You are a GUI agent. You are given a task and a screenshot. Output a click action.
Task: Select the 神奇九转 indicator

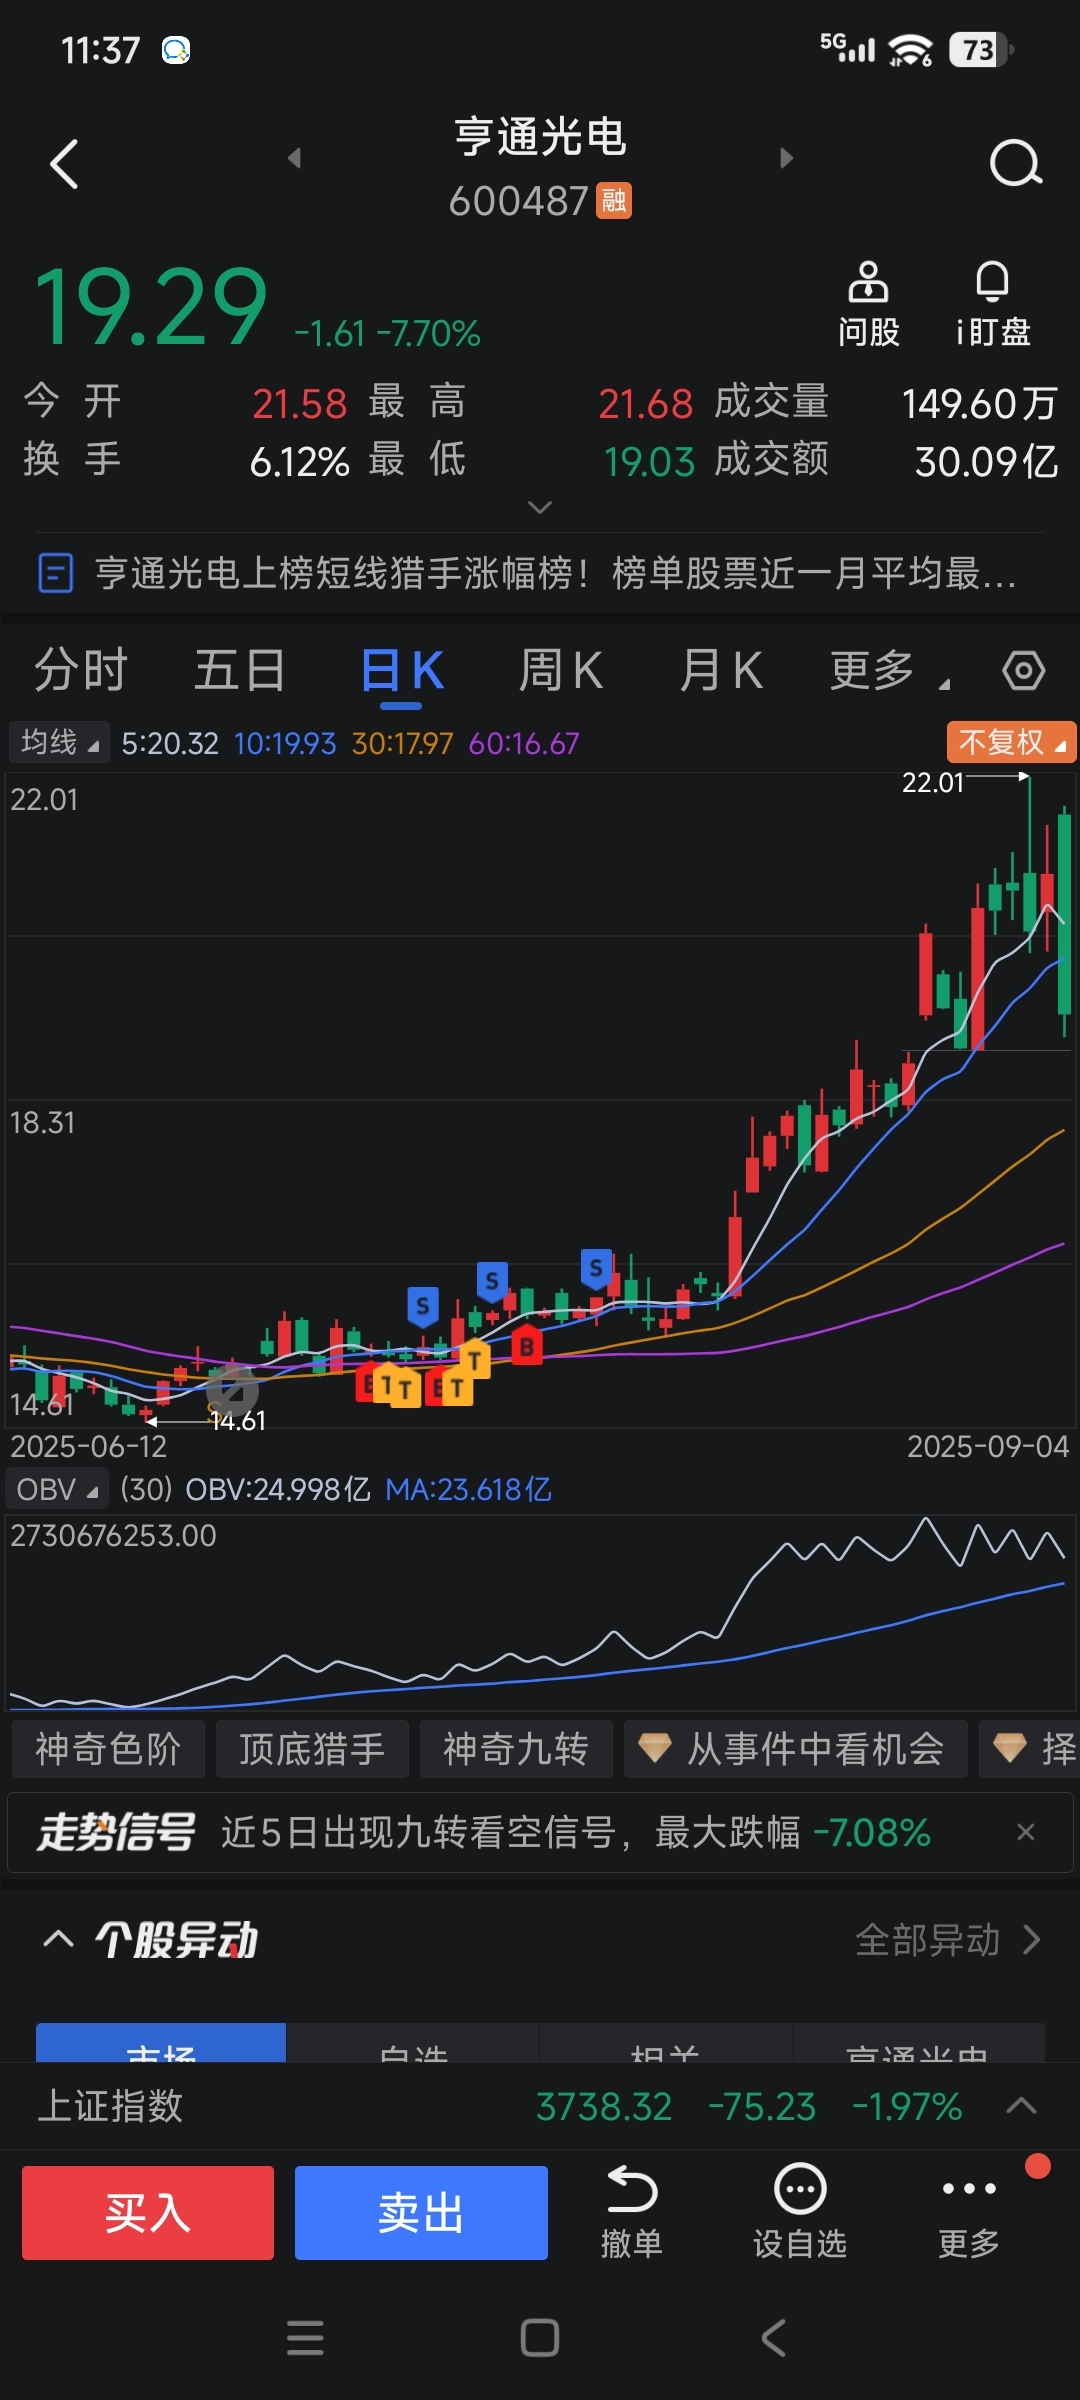coord(516,1749)
